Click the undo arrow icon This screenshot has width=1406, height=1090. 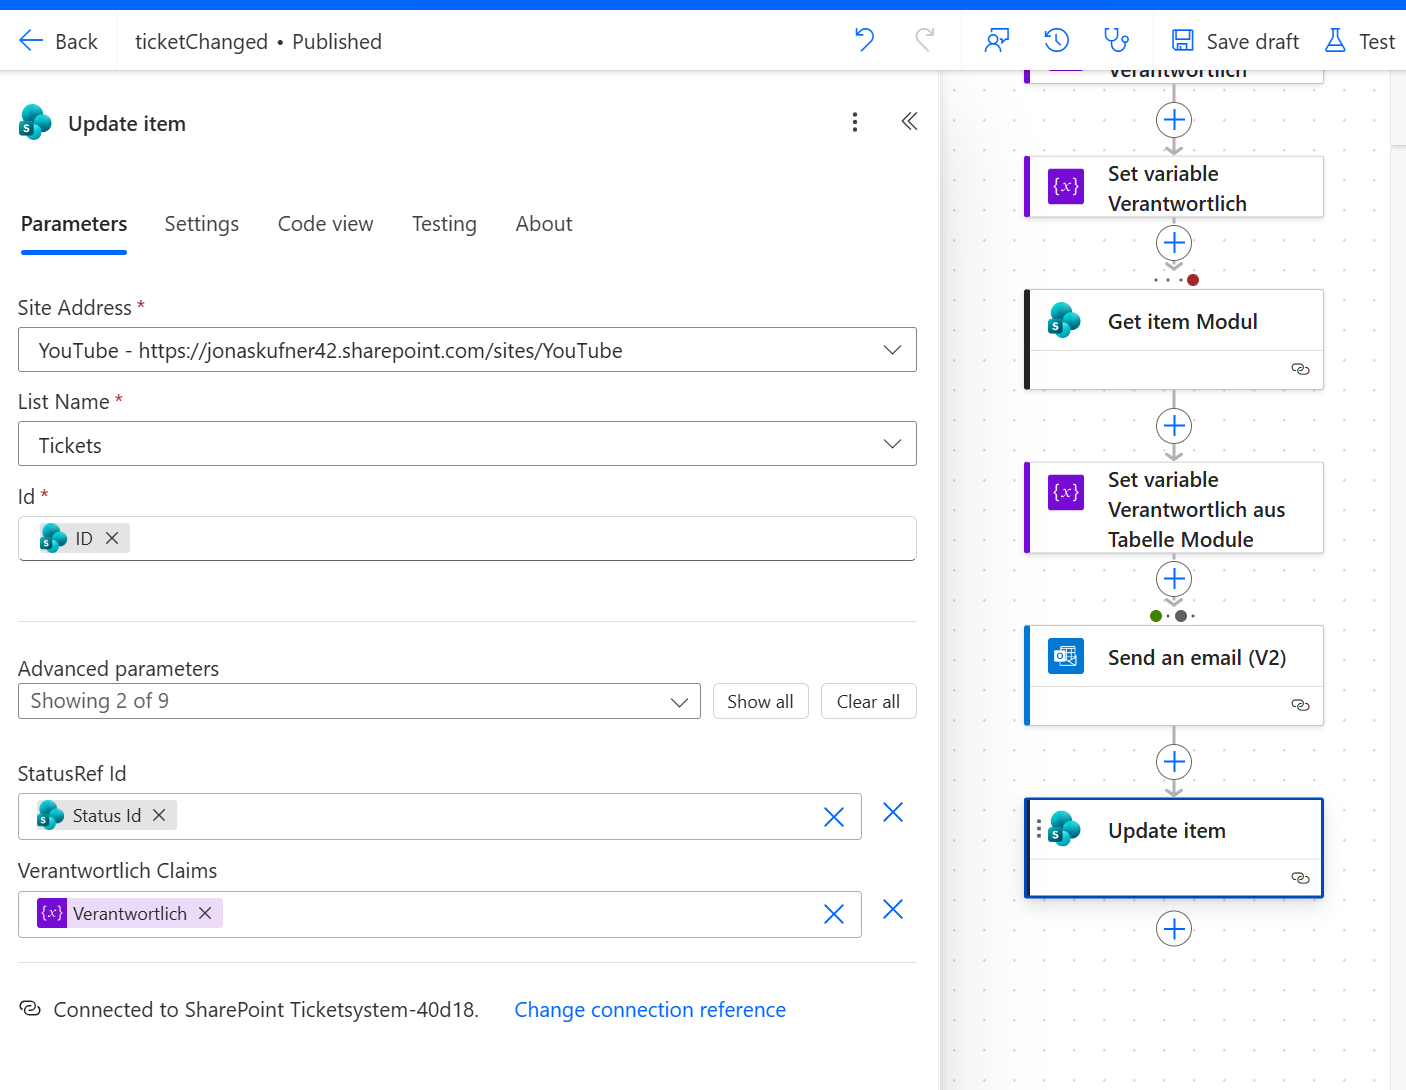pyautogui.click(x=864, y=41)
